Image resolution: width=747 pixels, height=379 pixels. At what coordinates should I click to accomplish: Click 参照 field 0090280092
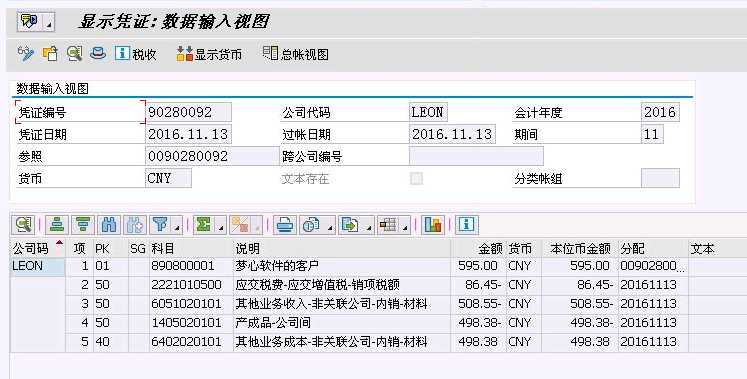tap(212, 156)
